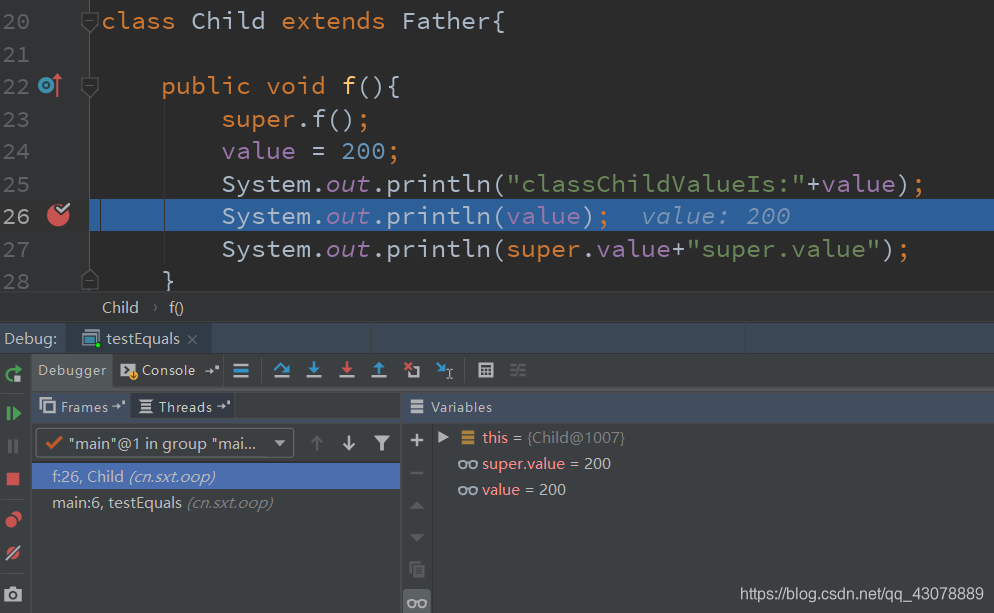The height and width of the screenshot is (613, 994).
Task: Move to next frame with down arrow
Action: pos(349,443)
